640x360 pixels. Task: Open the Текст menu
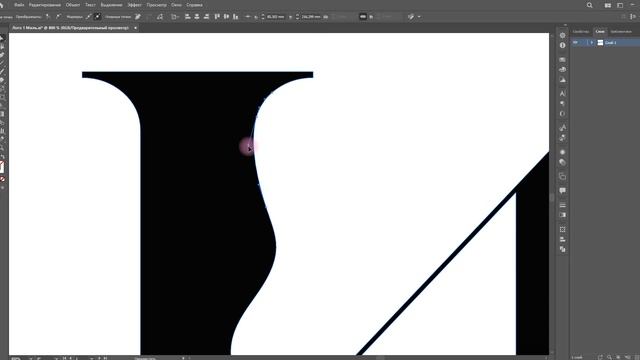click(90, 5)
